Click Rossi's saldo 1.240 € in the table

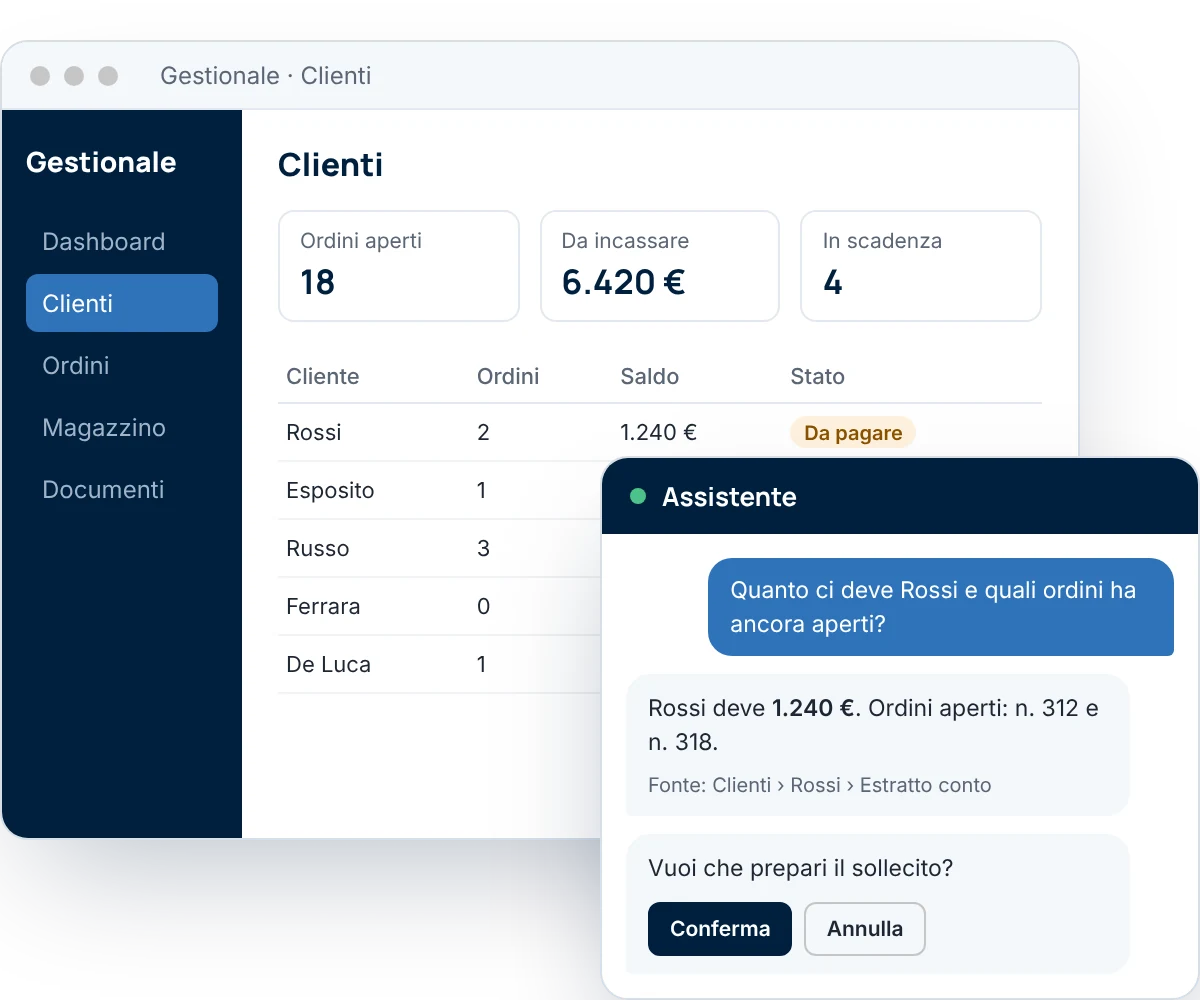pos(659,433)
